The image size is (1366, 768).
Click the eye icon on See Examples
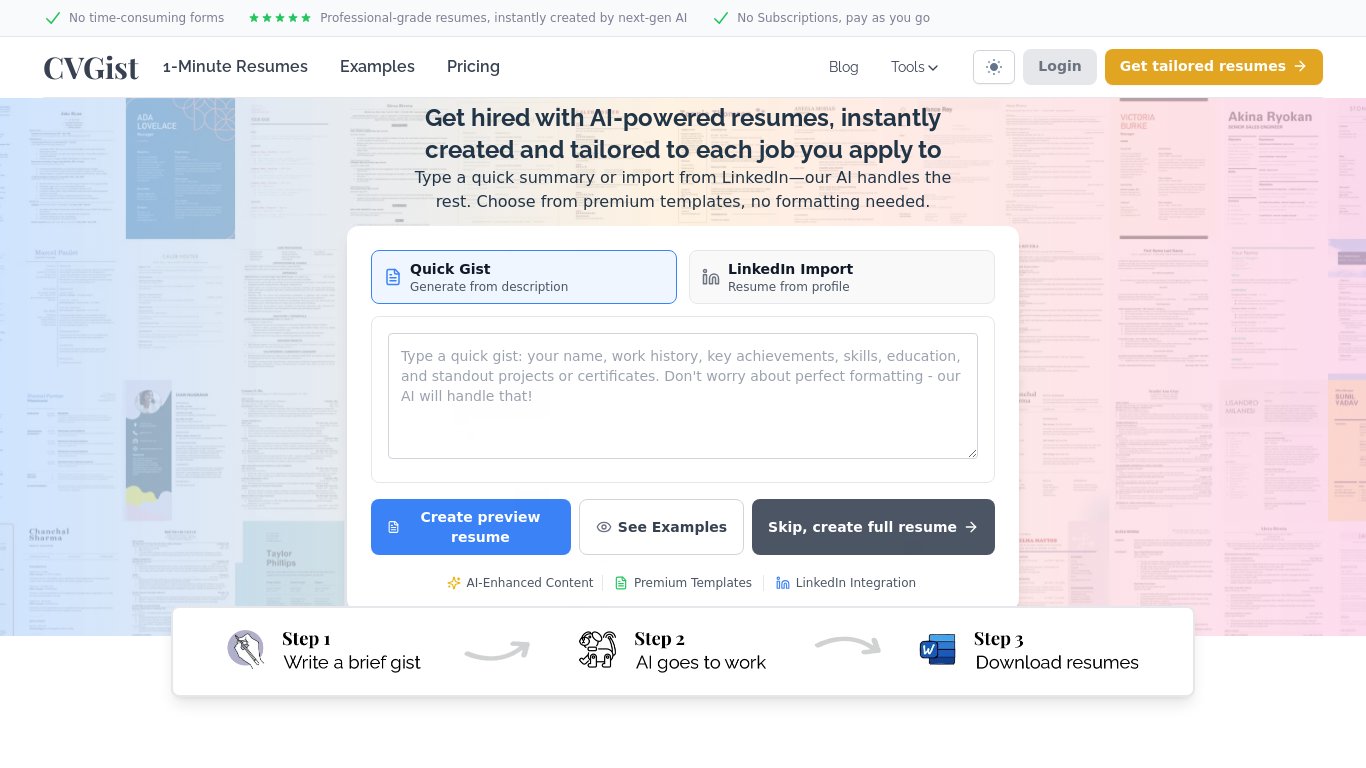(603, 527)
